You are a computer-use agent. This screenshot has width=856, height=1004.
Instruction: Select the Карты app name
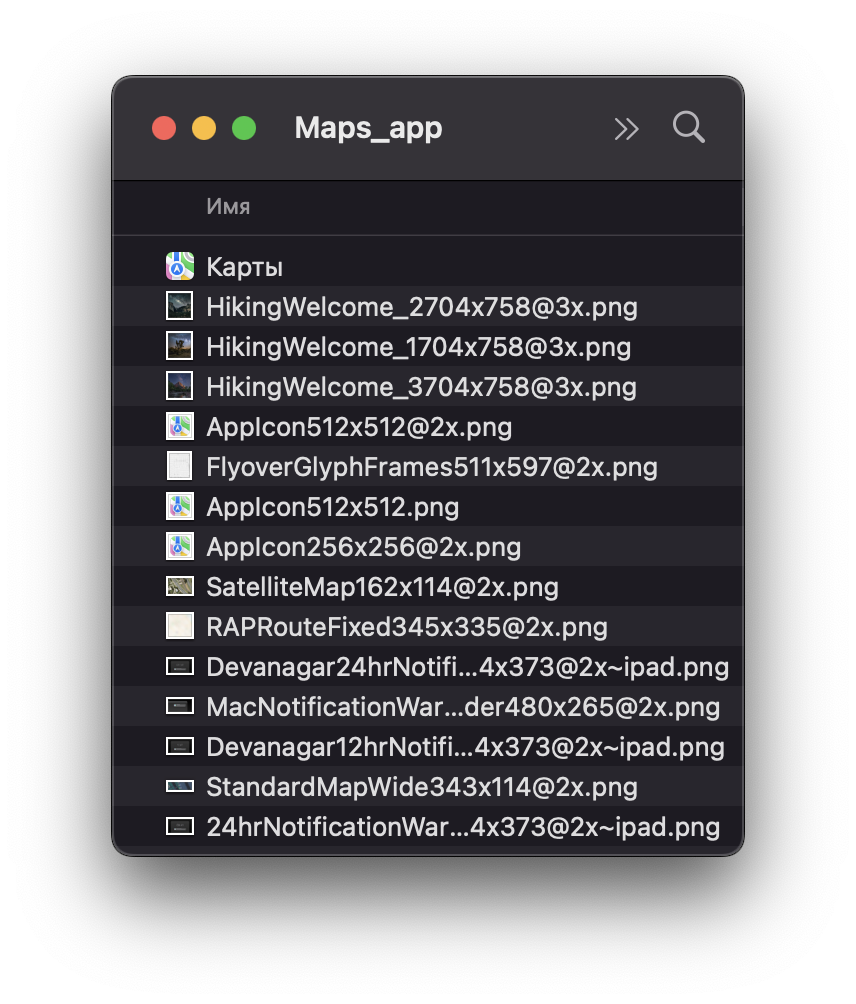pyautogui.click(x=245, y=267)
